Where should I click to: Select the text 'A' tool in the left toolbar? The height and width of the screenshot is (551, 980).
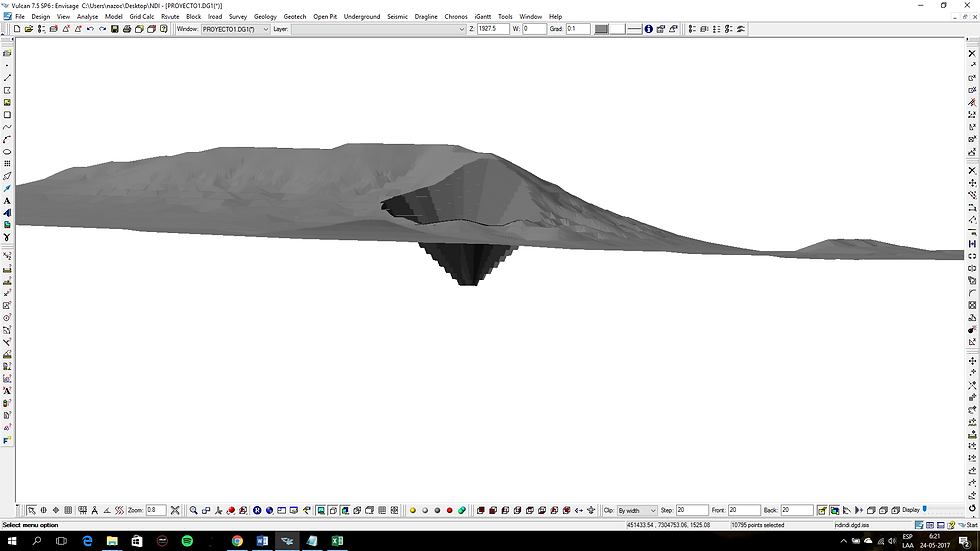click(x=7, y=201)
